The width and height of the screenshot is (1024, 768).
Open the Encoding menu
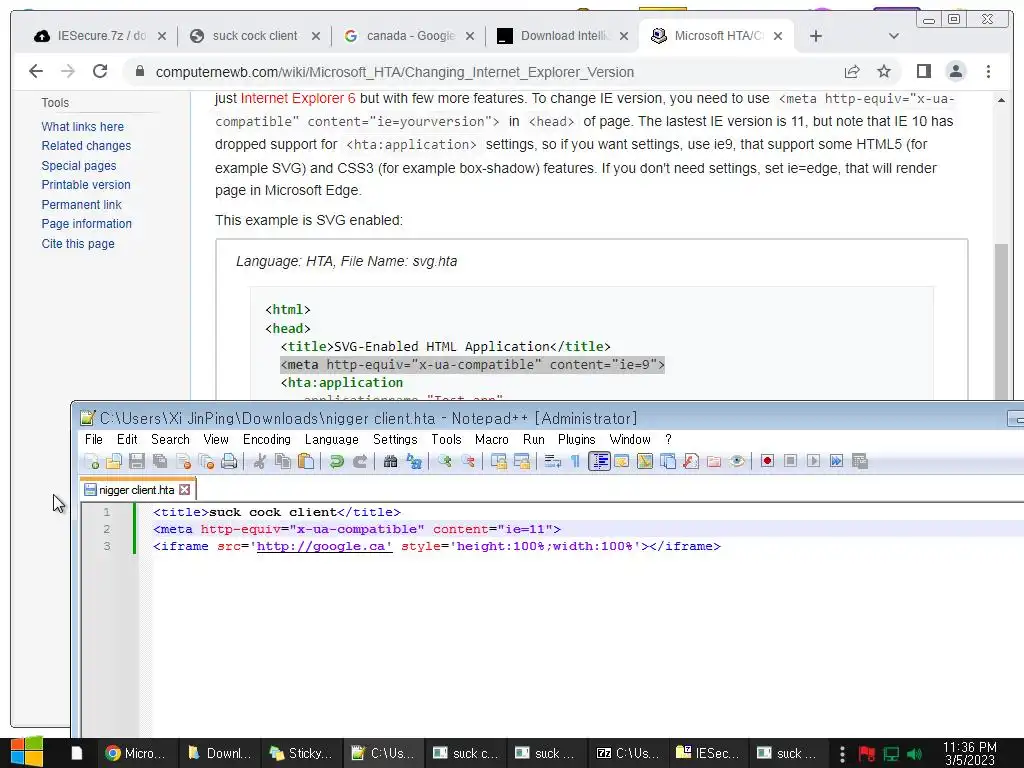[x=266, y=440]
